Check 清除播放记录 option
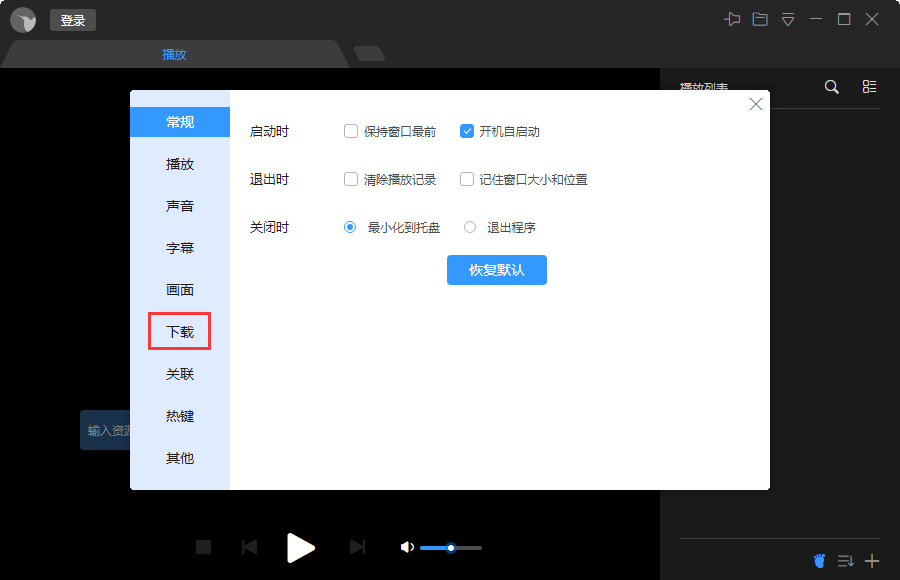The height and width of the screenshot is (580, 900). pyautogui.click(x=351, y=179)
